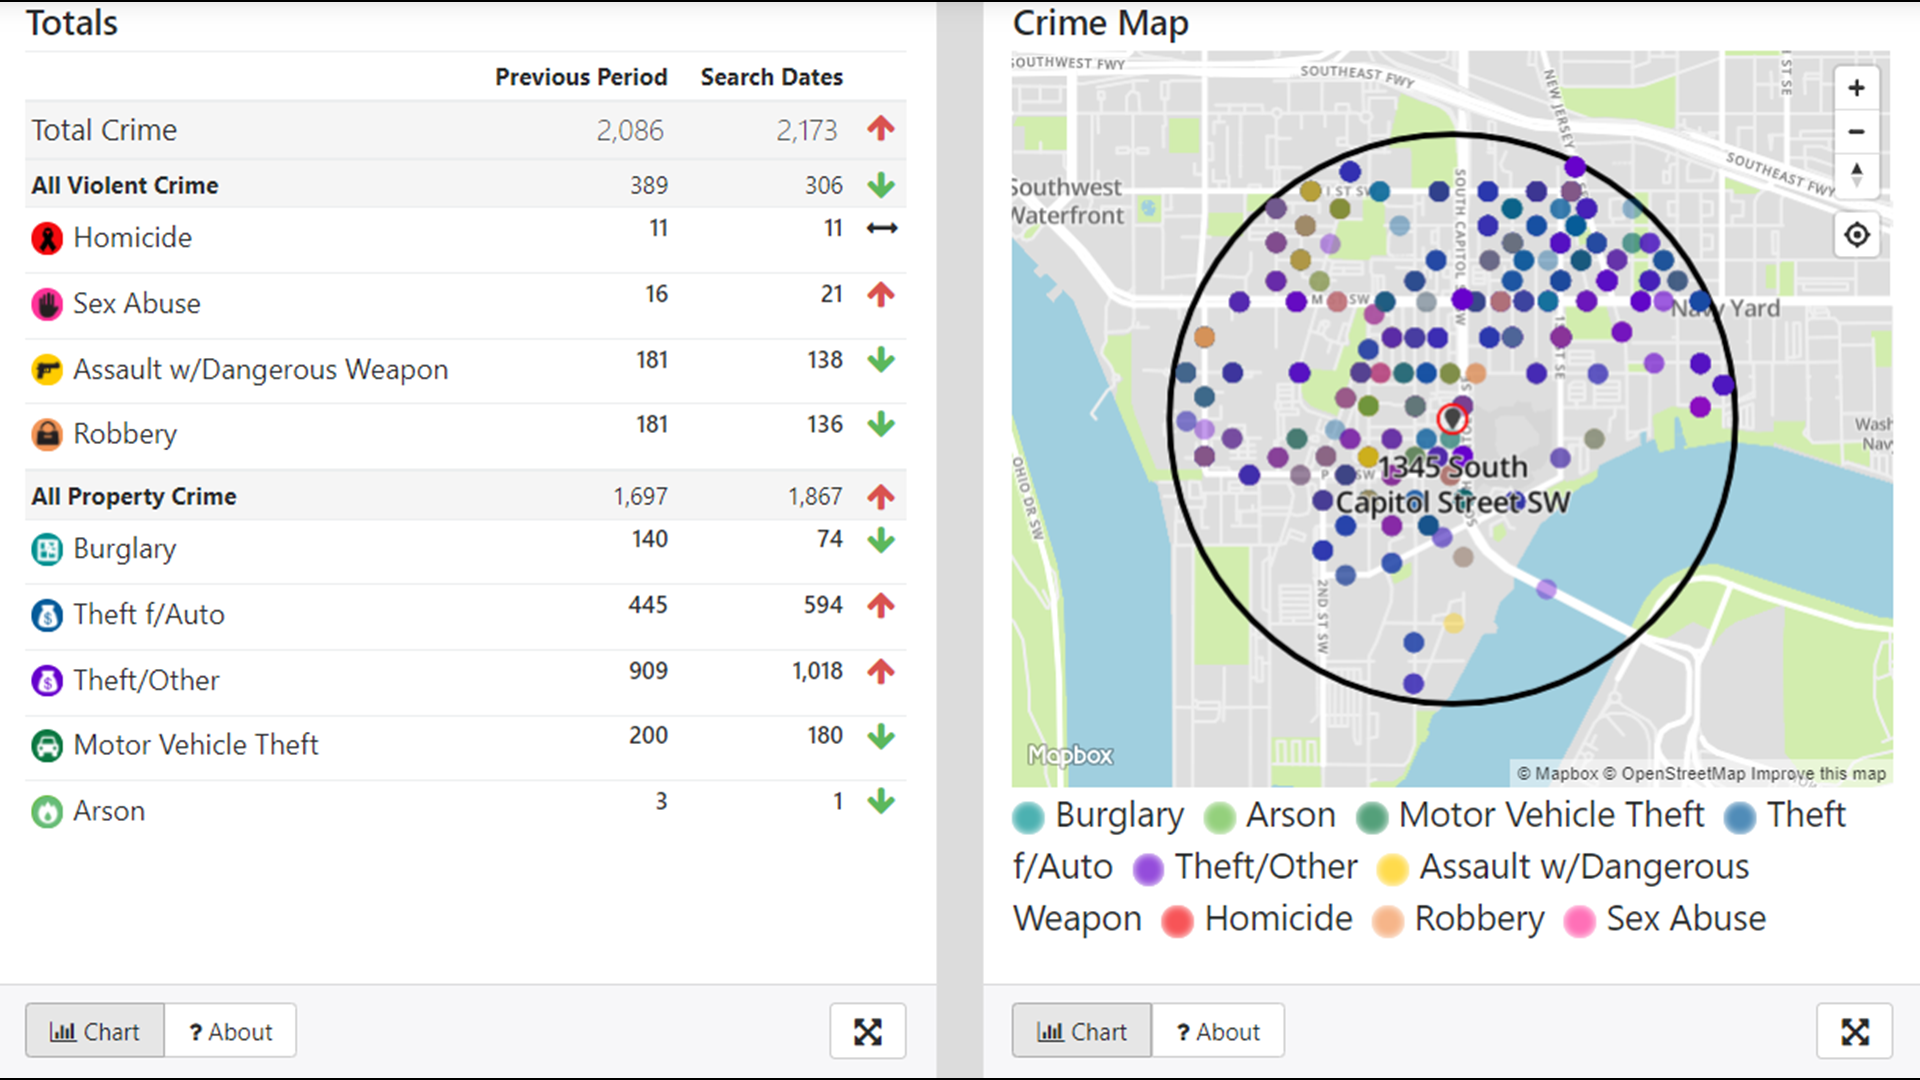Click the Crime Map panel title
The image size is (1920, 1080).
tap(1100, 23)
